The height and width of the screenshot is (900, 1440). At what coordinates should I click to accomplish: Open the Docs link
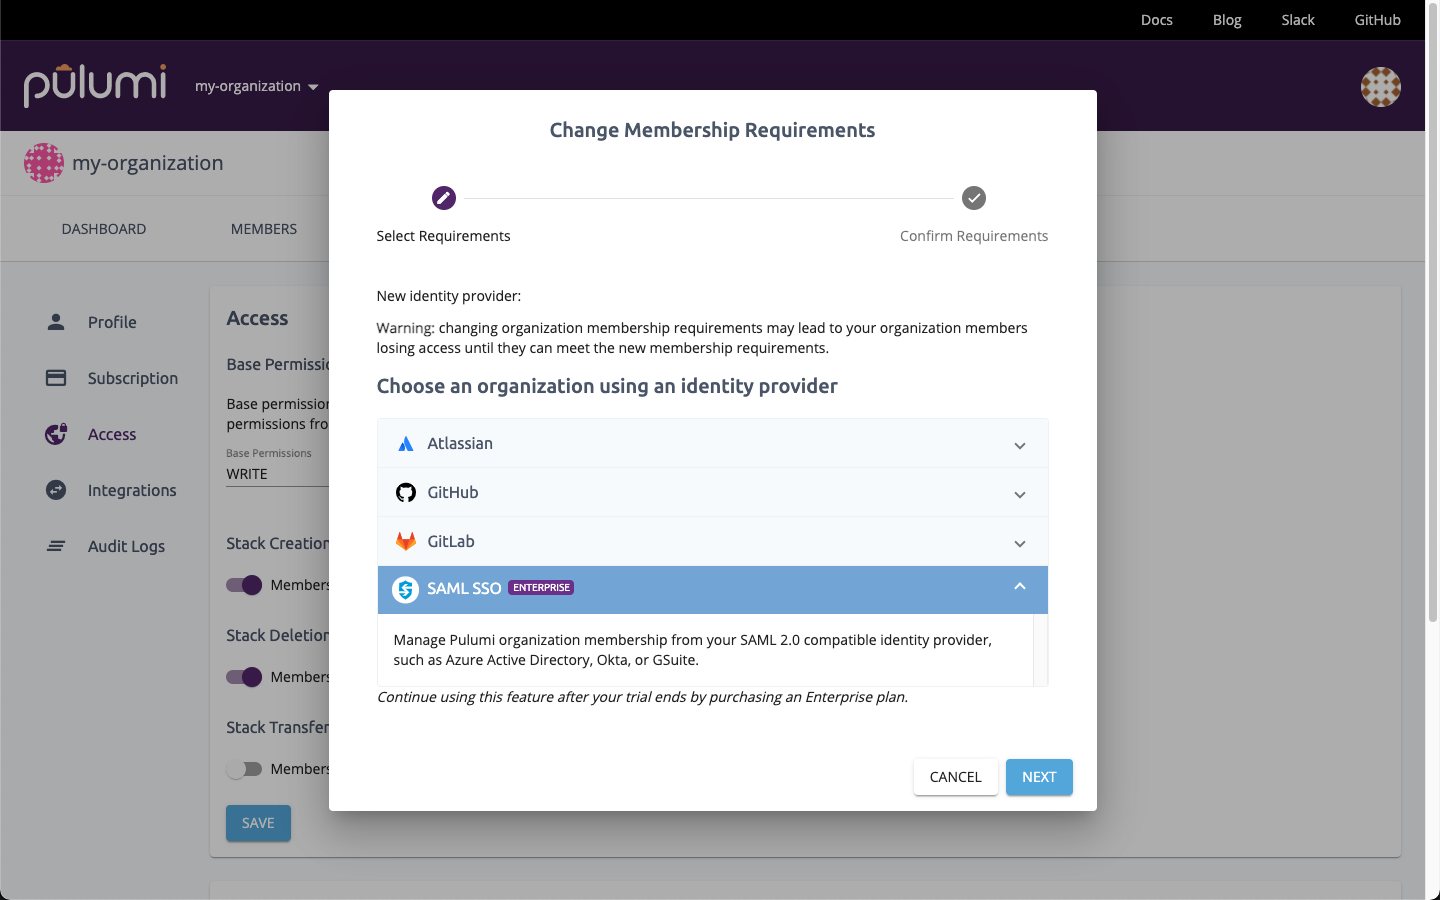click(1157, 20)
